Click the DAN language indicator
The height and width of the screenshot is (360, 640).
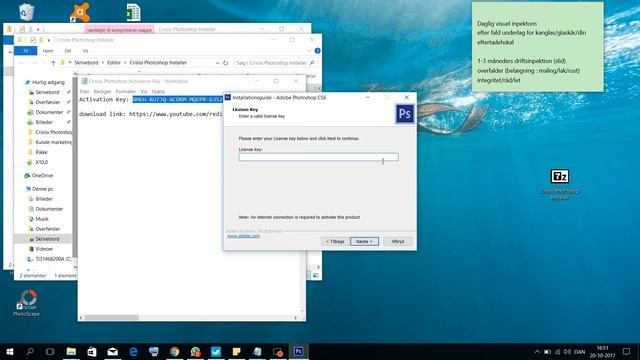580,351
